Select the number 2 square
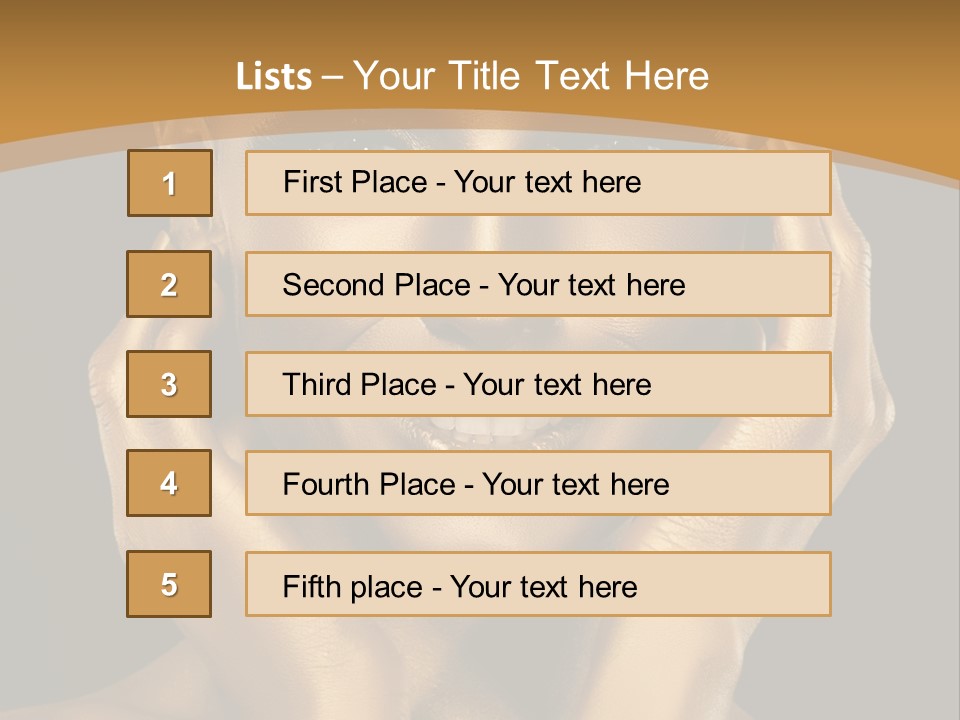Image resolution: width=960 pixels, height=720 pixels. click(169, 284)
